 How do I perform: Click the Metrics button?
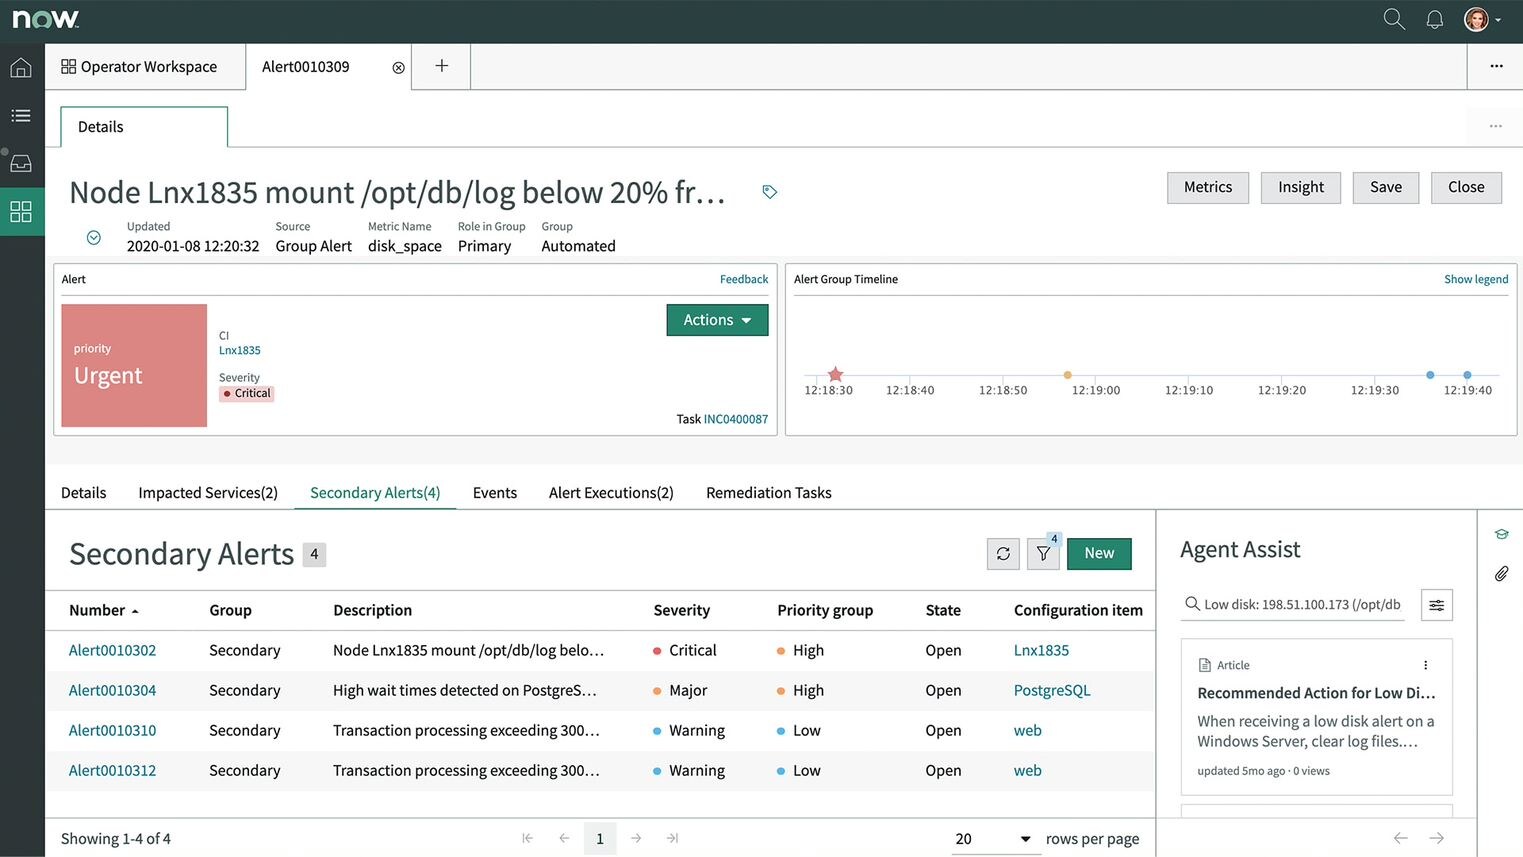(1207, 187)
